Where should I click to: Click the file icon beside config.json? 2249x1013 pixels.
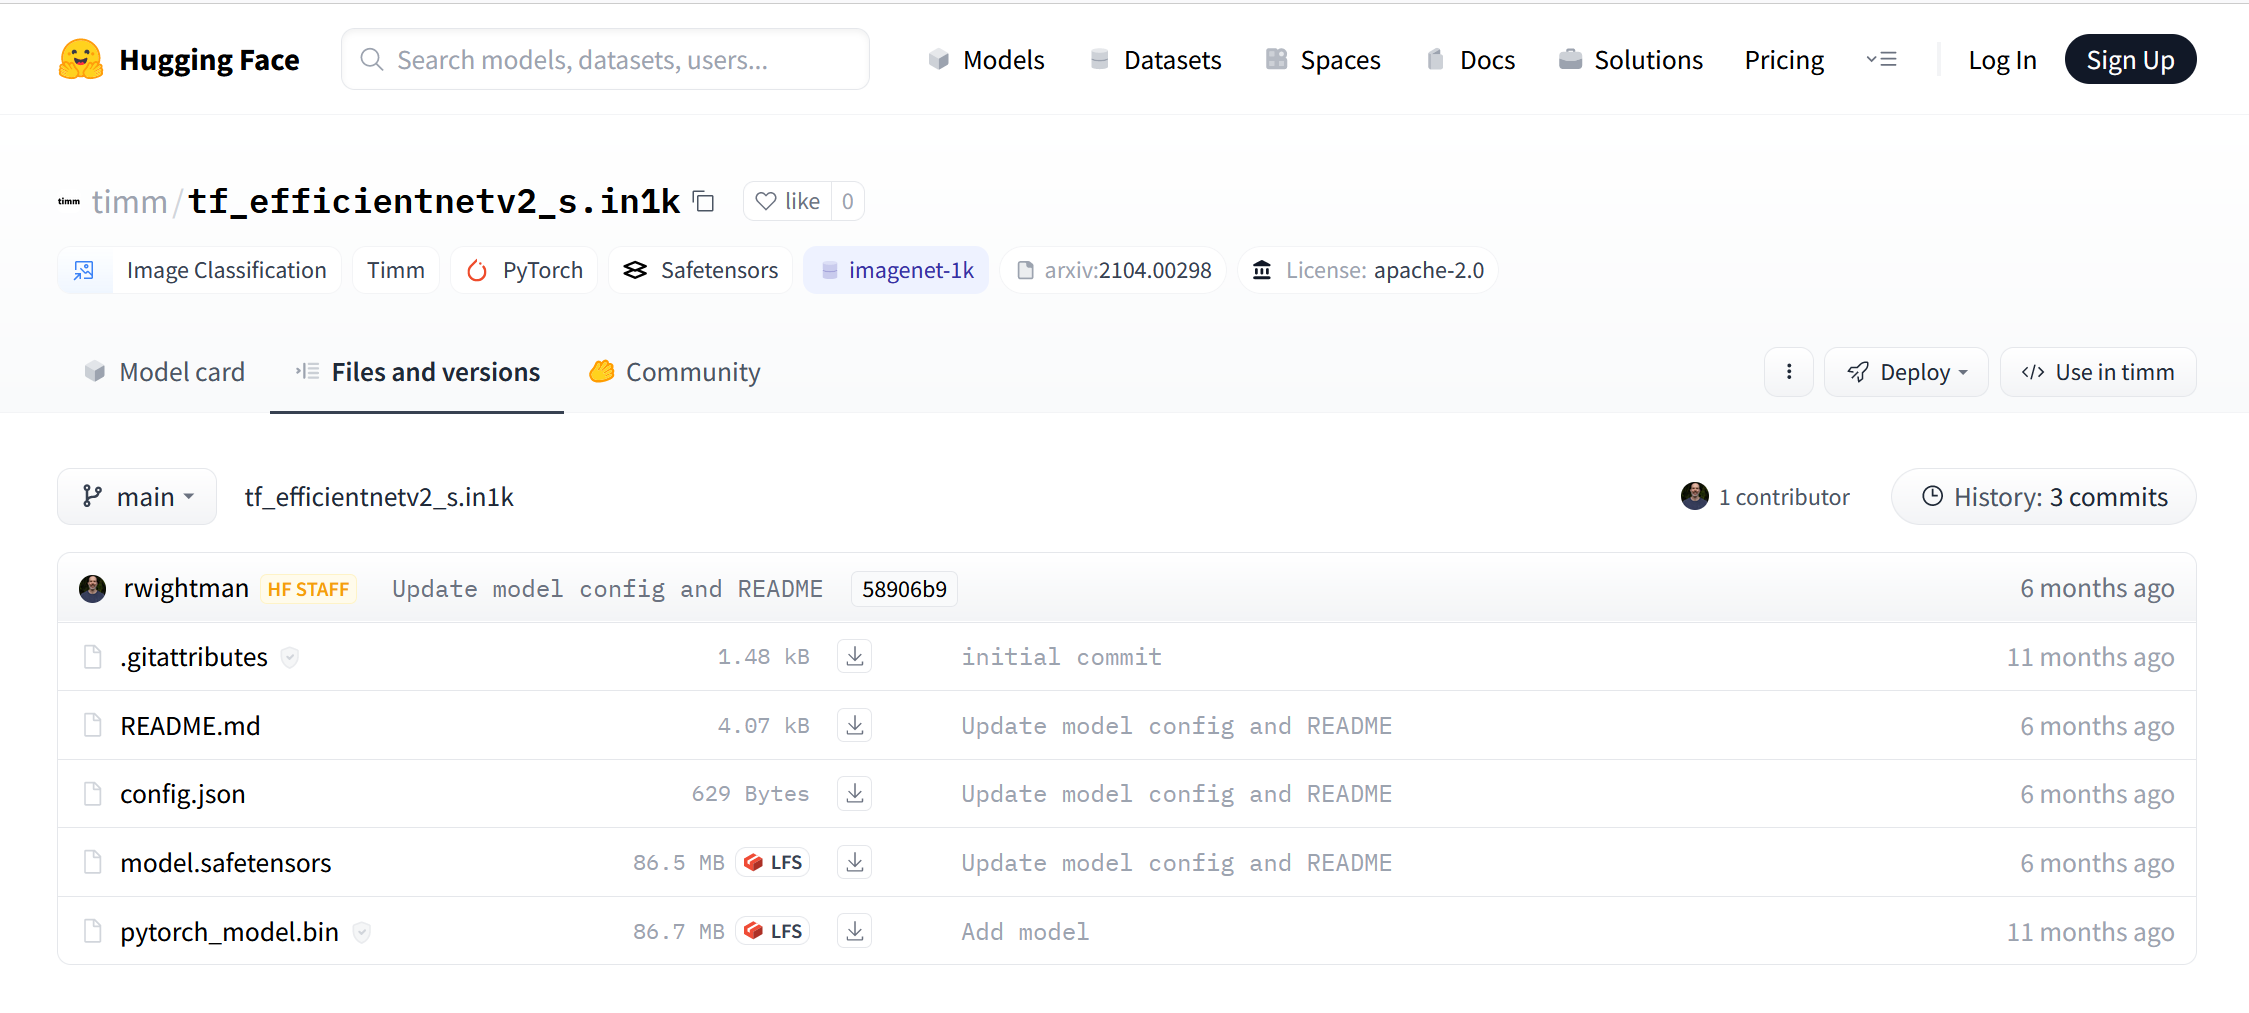pyautogui.click(x=93, y=794)
